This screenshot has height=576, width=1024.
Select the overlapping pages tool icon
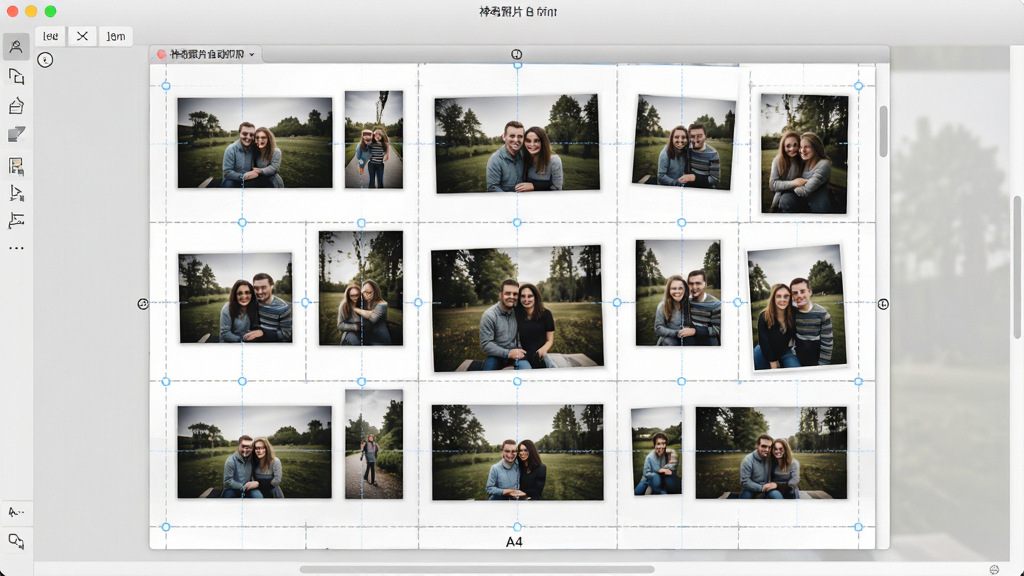coord(16,76)
